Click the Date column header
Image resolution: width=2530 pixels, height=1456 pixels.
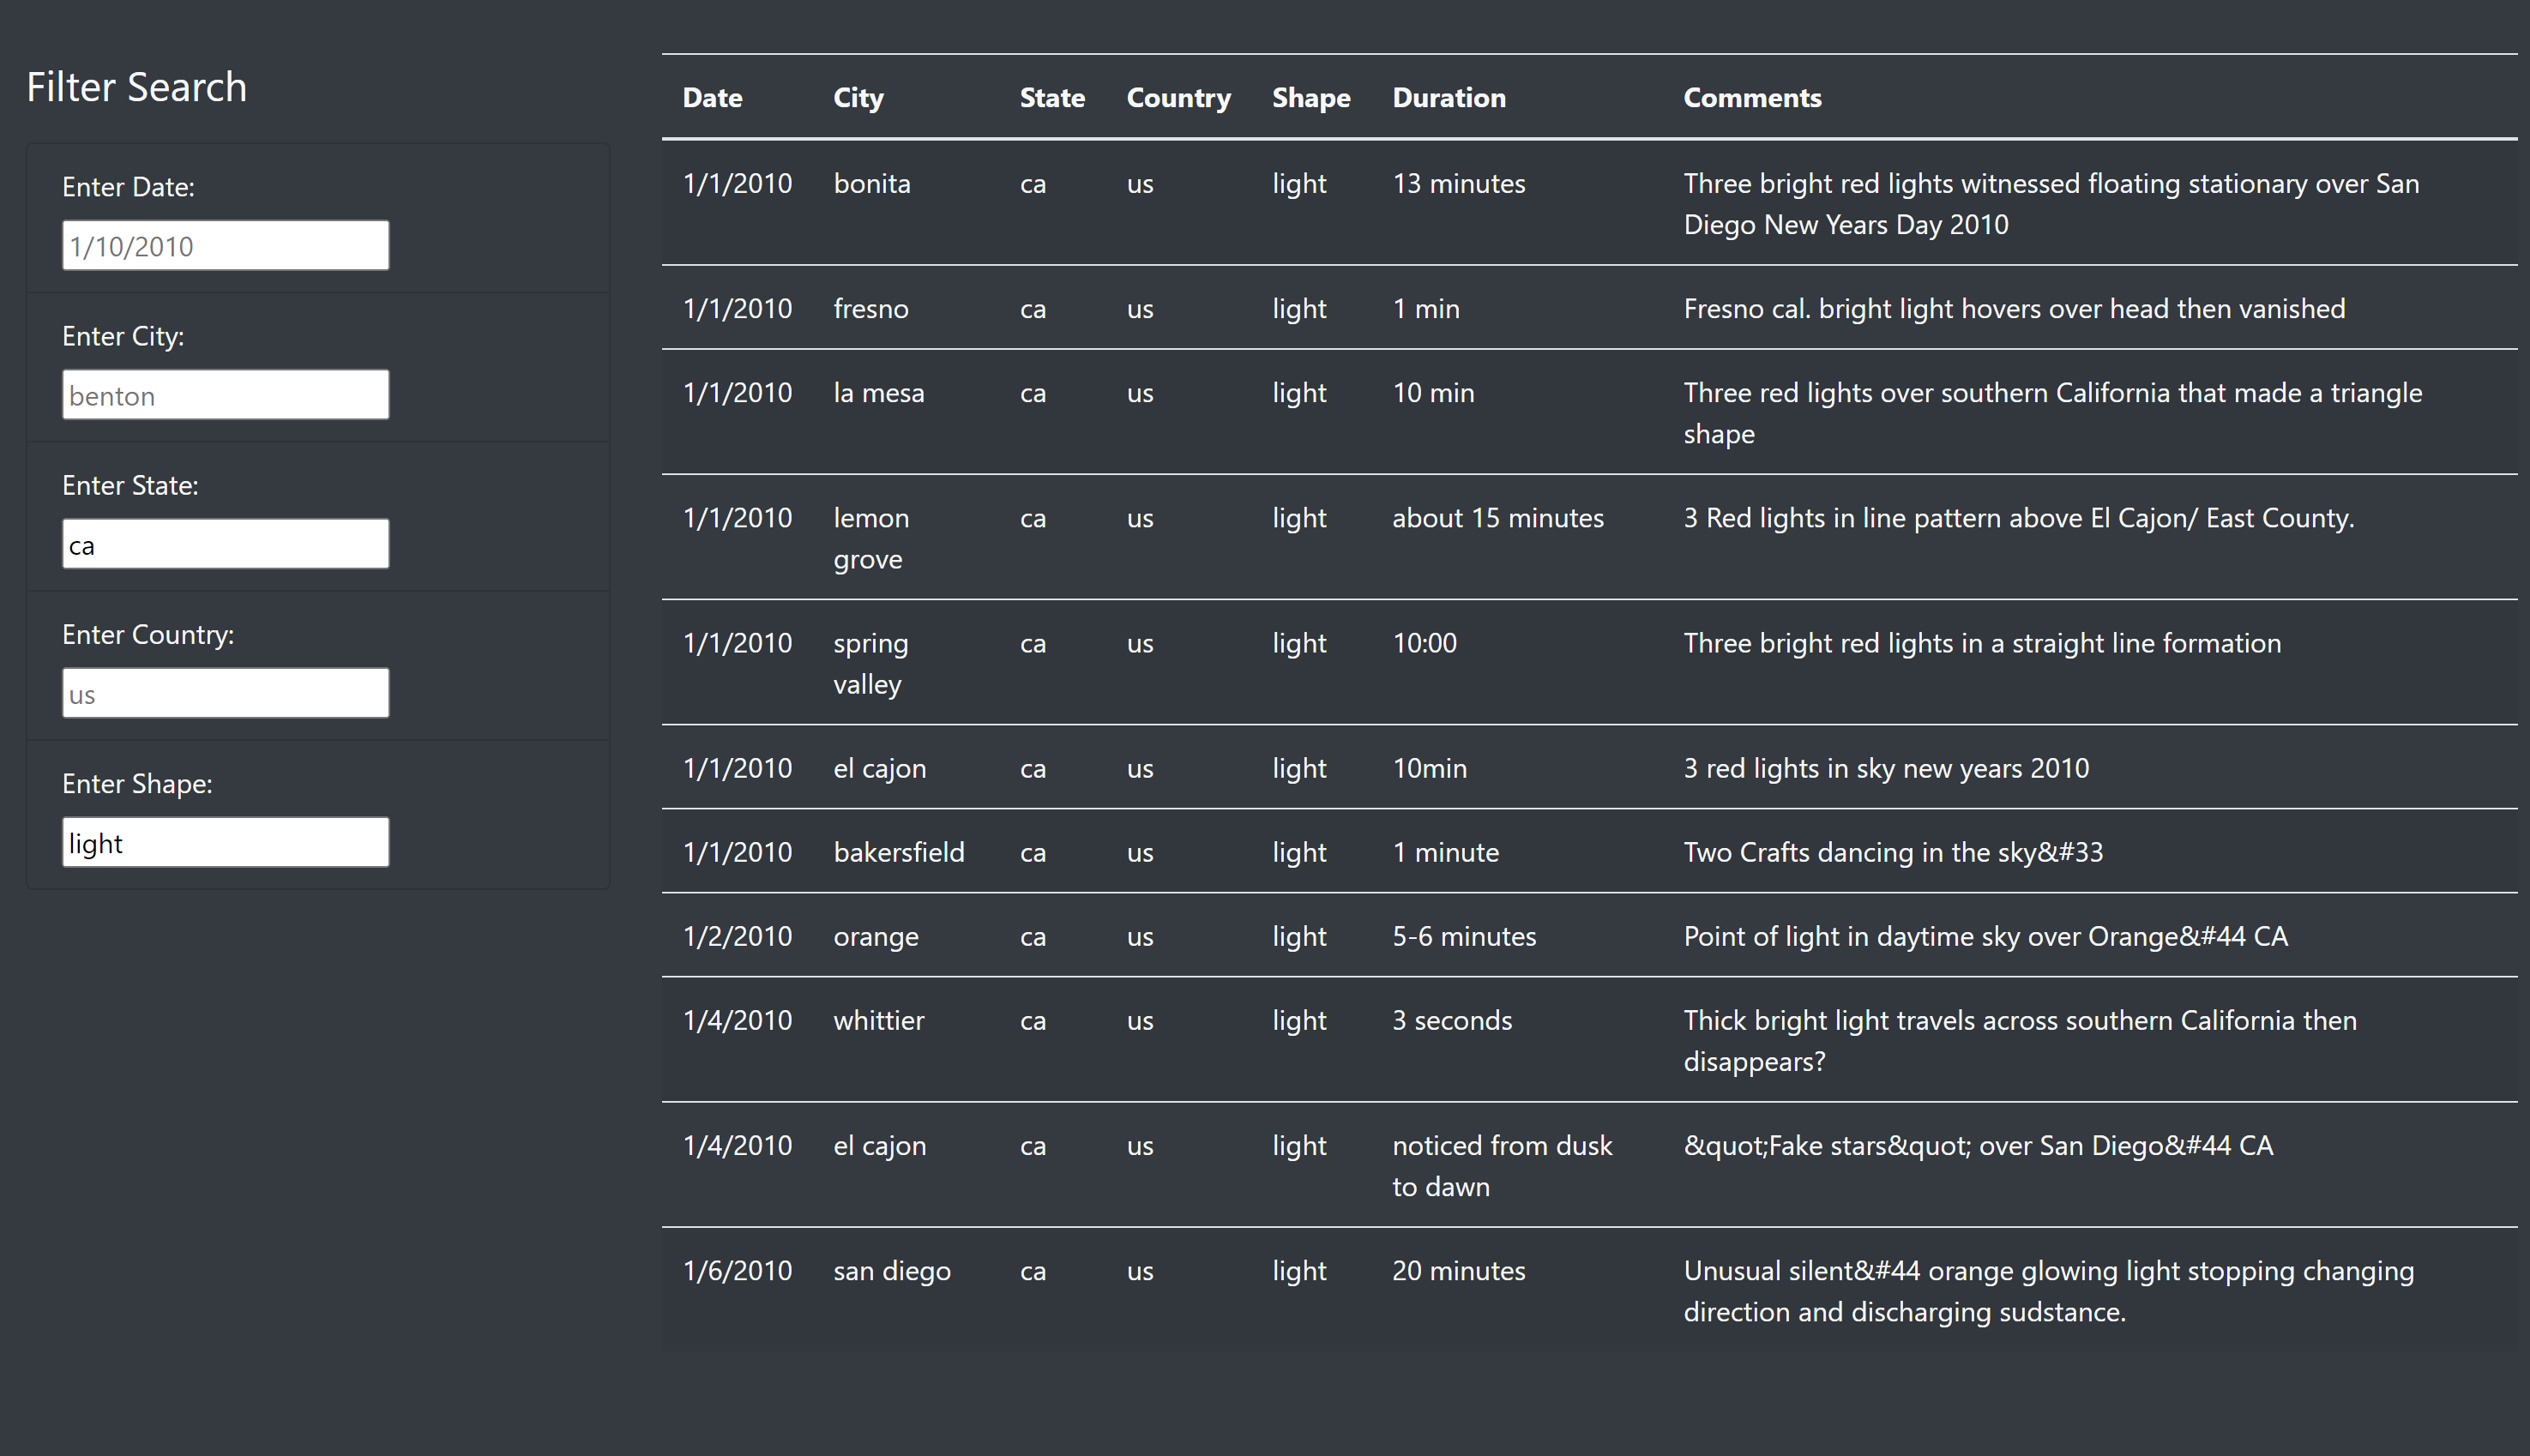[712, 97]
